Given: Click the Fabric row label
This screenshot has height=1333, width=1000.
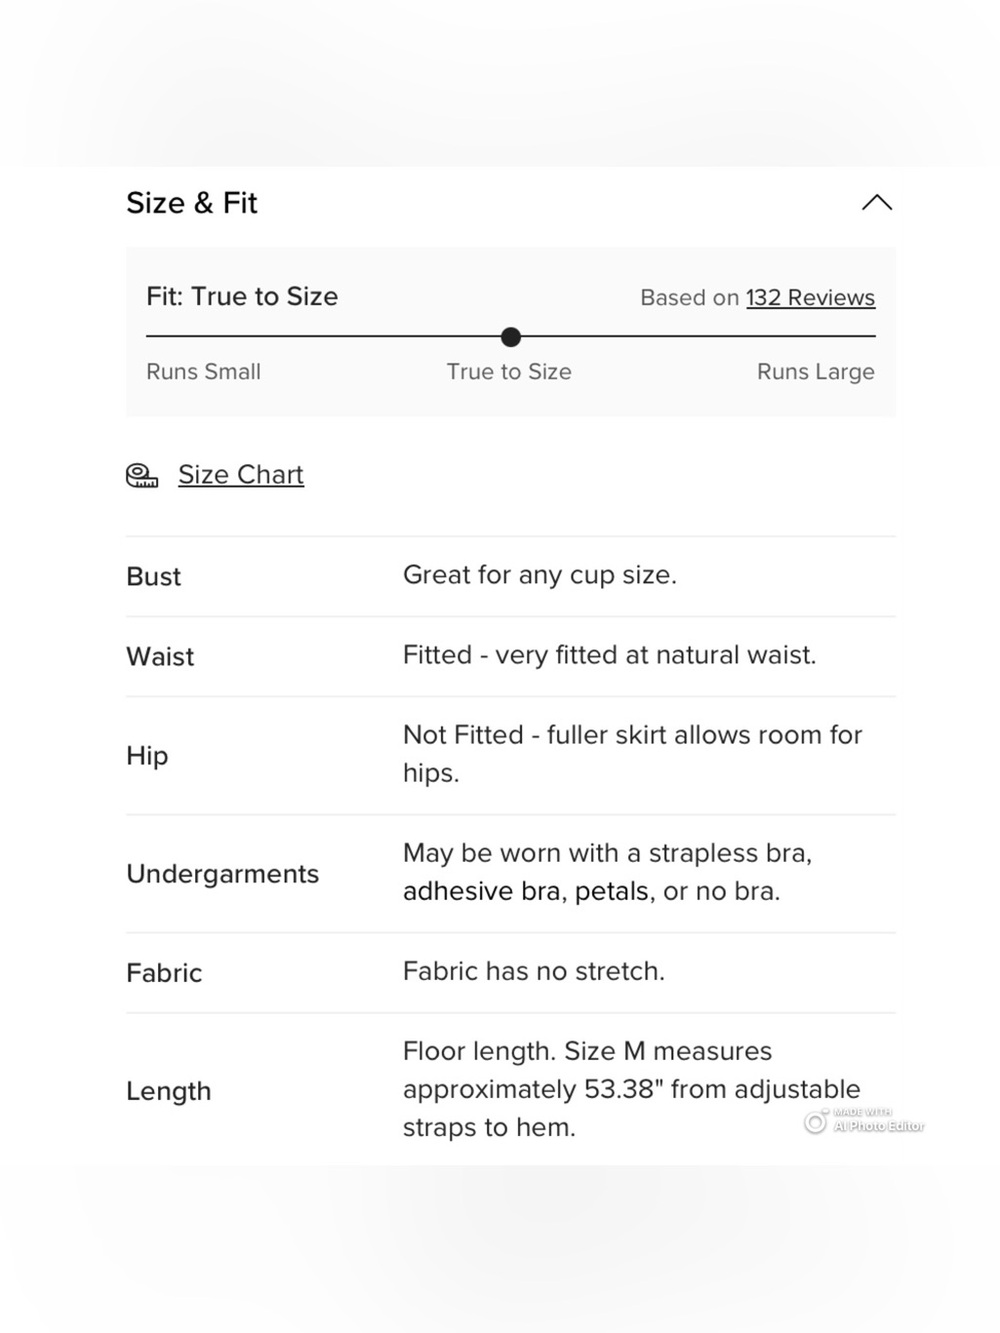Looking at the screenshot, I should (164, 973).
